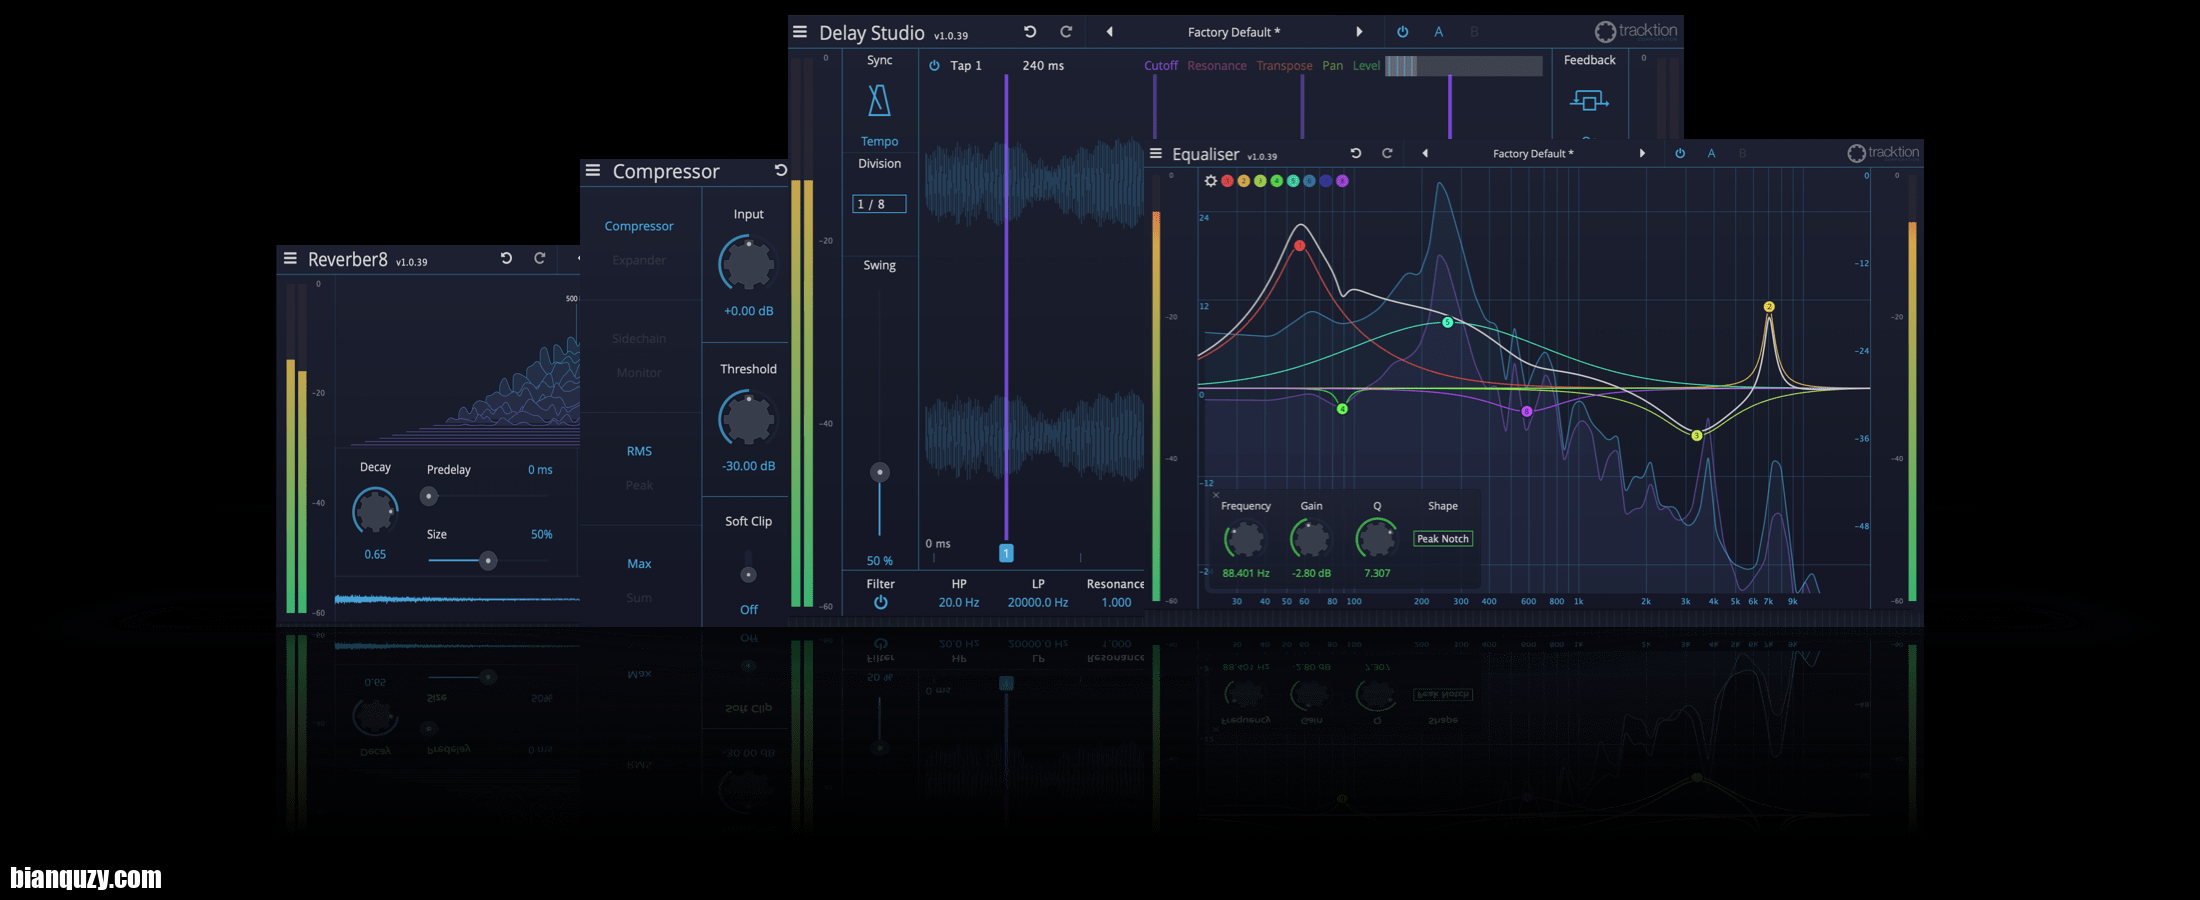Select RMS detection mode in Compressor

coord(639,452)
